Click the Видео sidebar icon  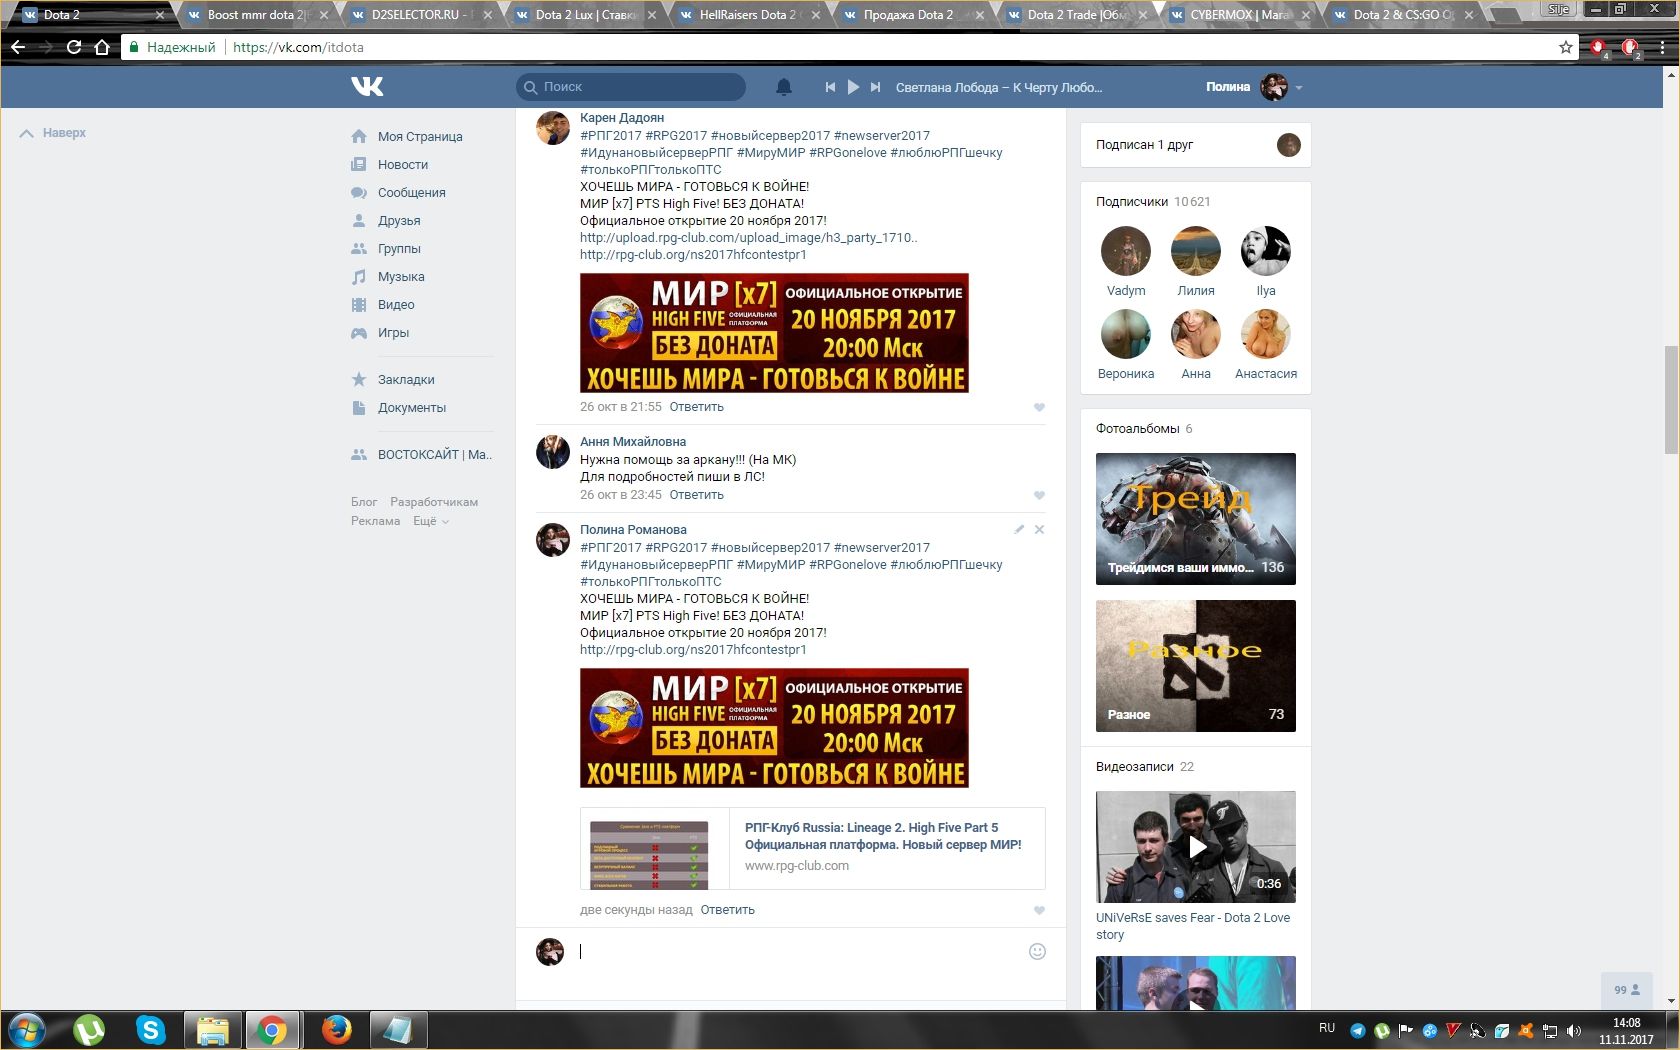[359, 304]
